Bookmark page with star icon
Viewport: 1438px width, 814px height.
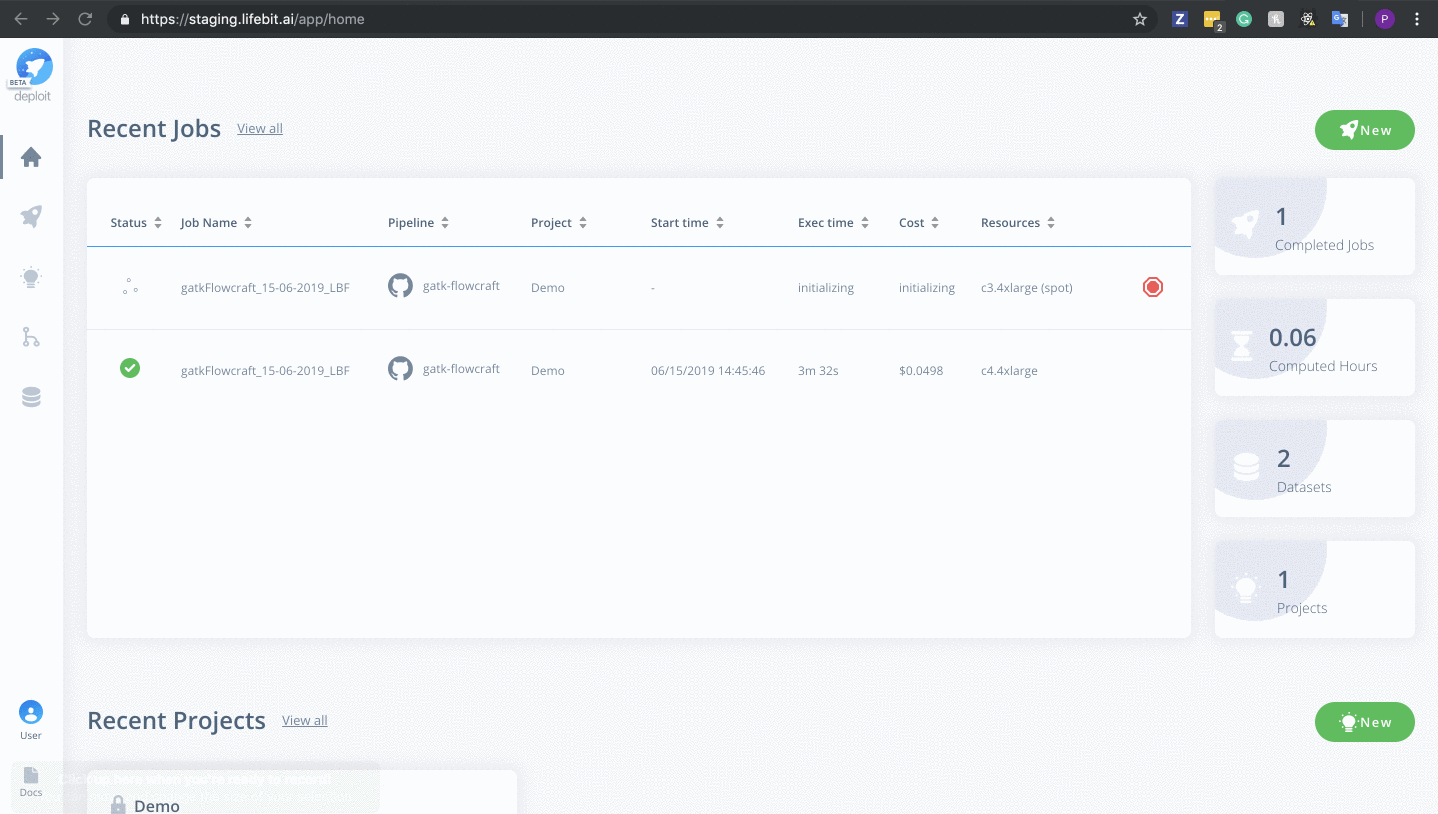1139,19
